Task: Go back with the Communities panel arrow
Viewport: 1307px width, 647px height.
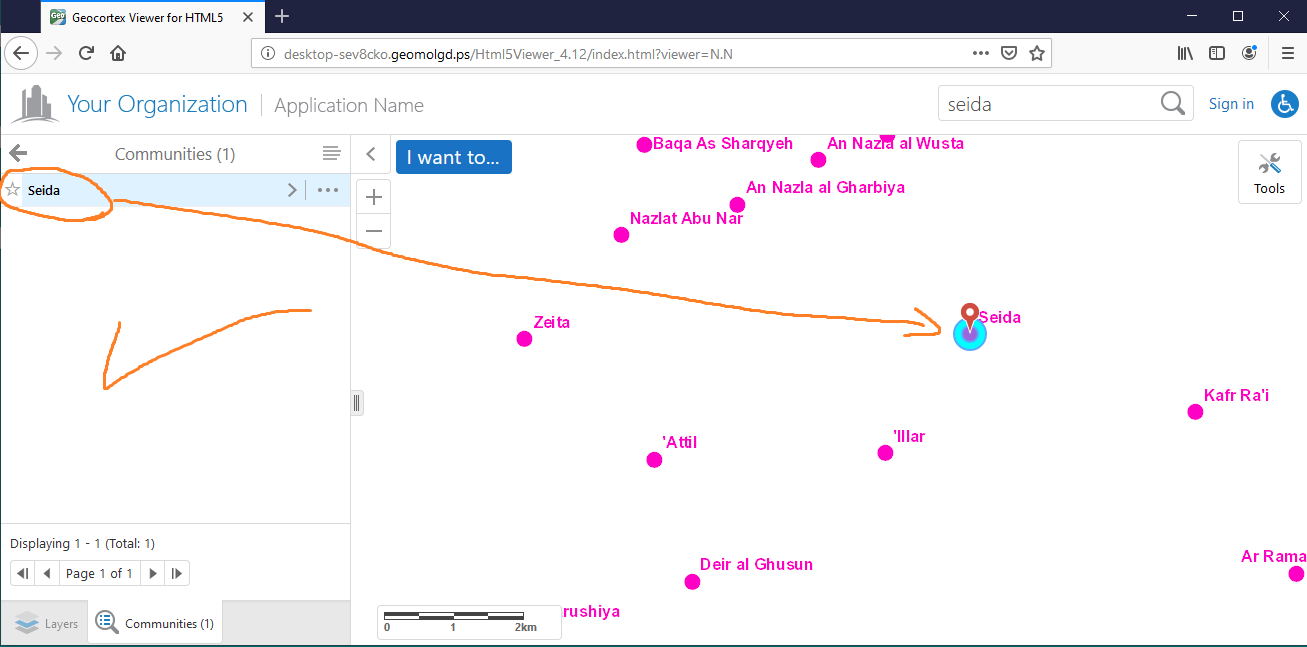Action: click(x=17, y=153)
